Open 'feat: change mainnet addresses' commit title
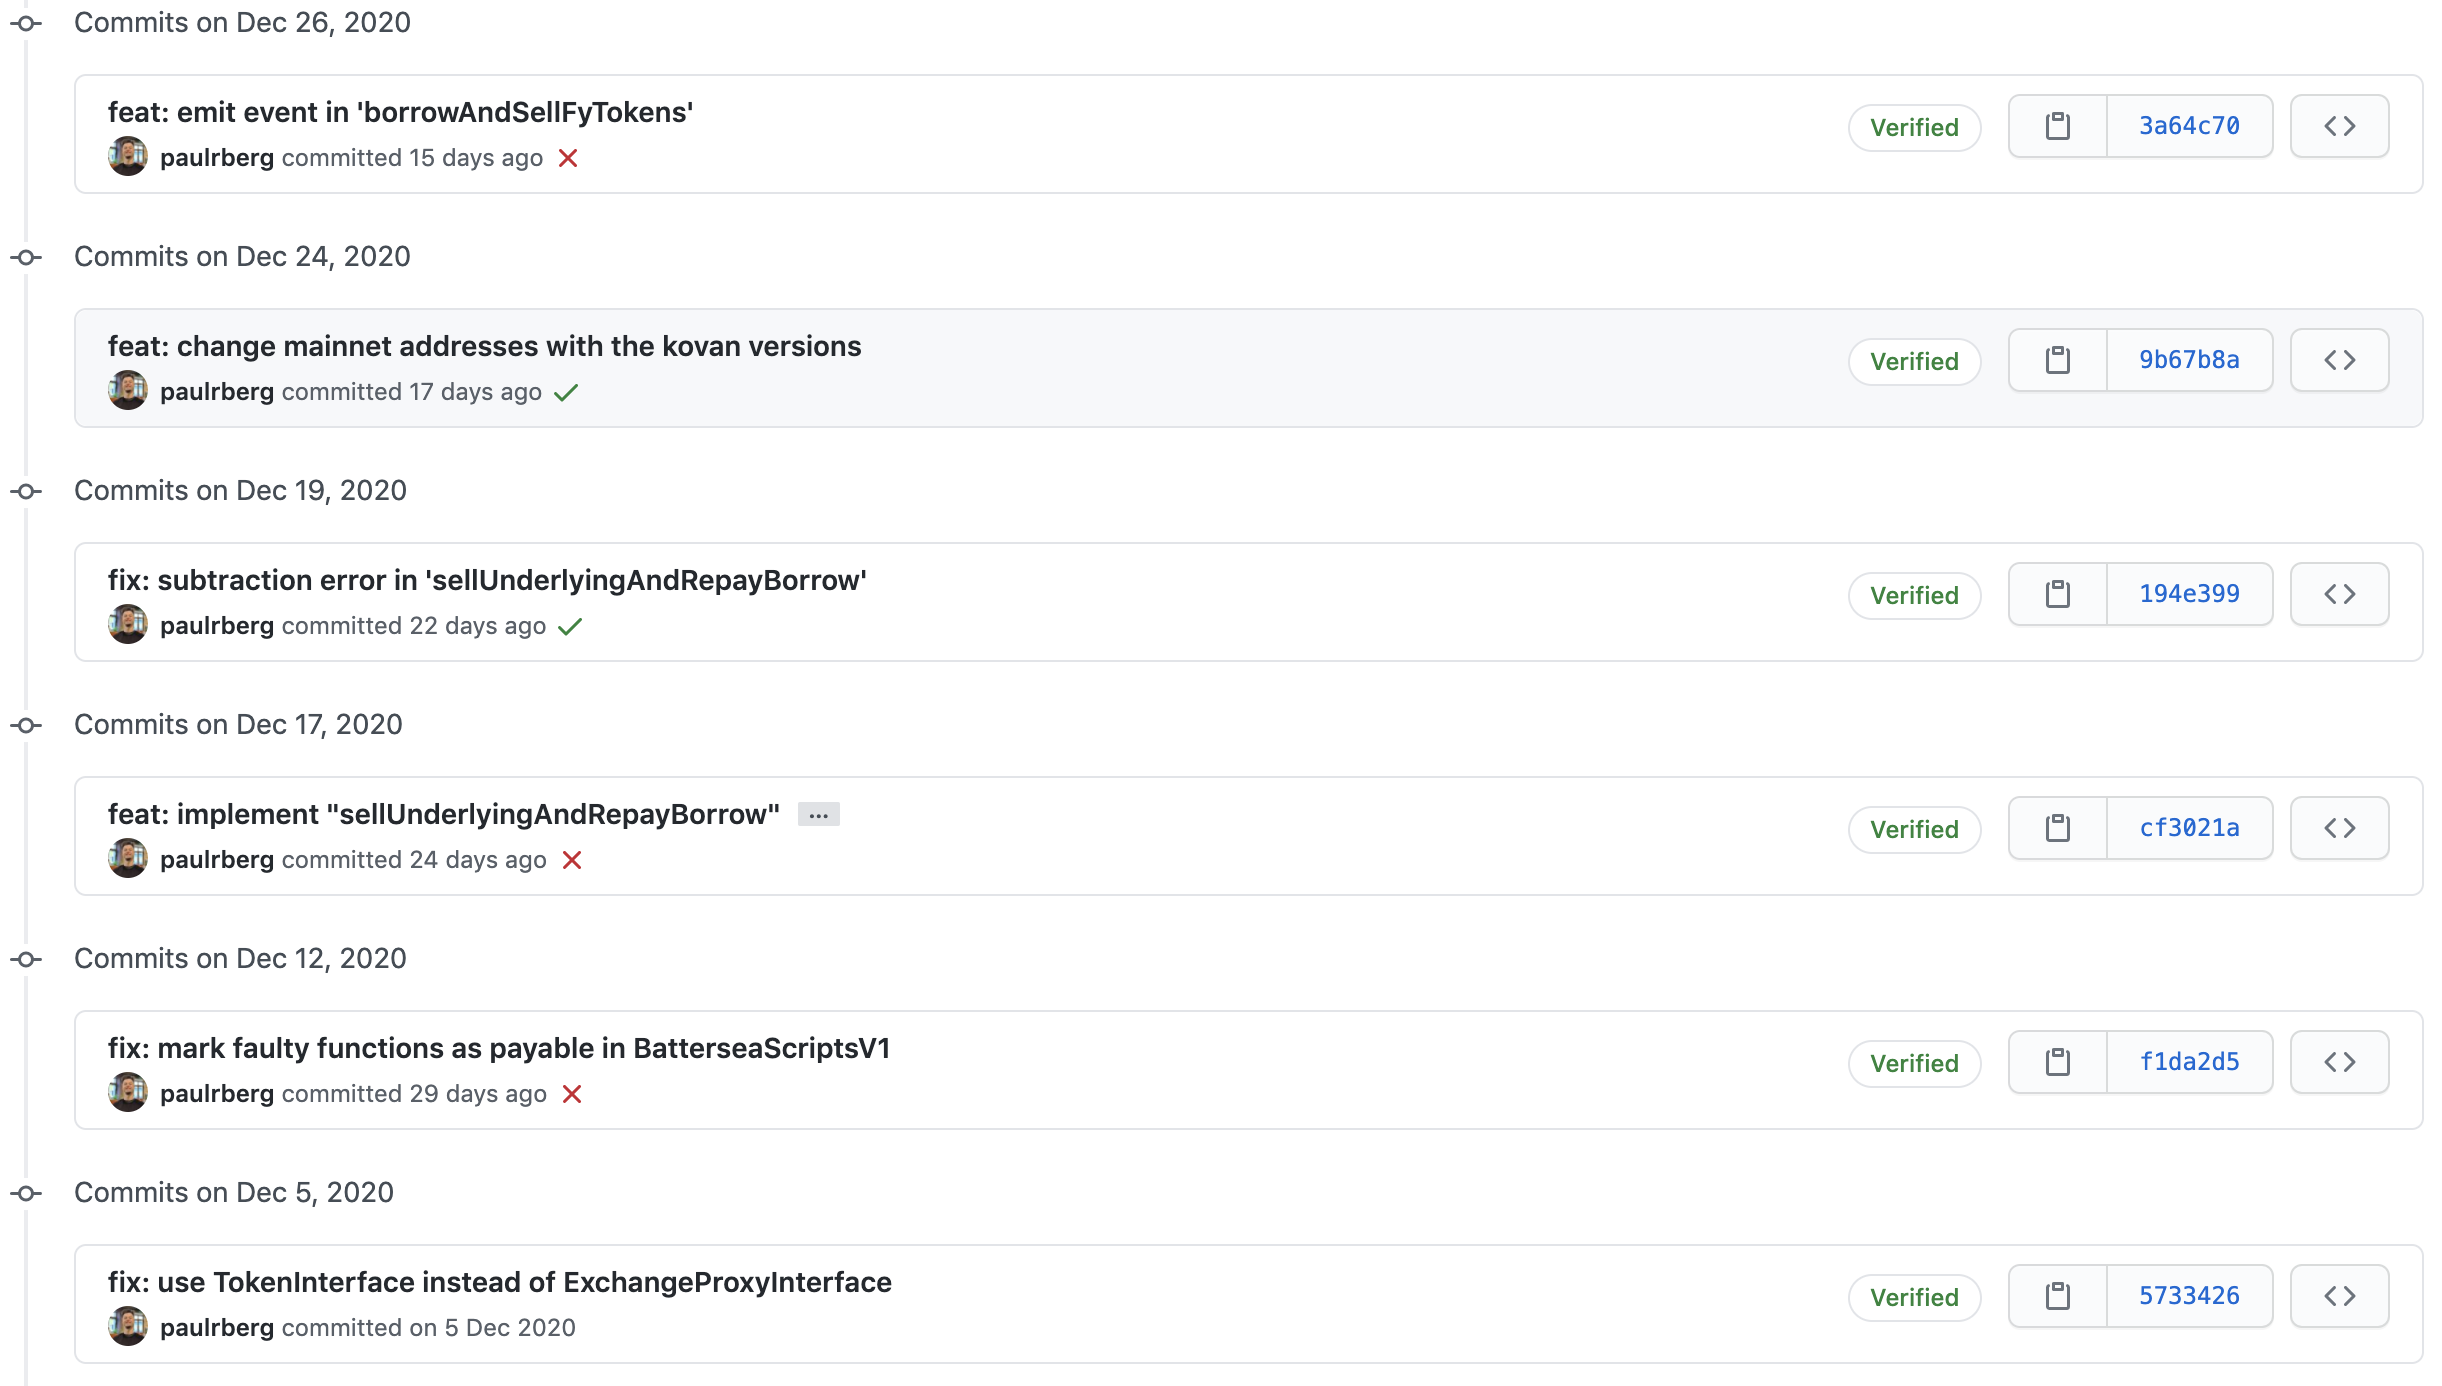 (484, 346)
